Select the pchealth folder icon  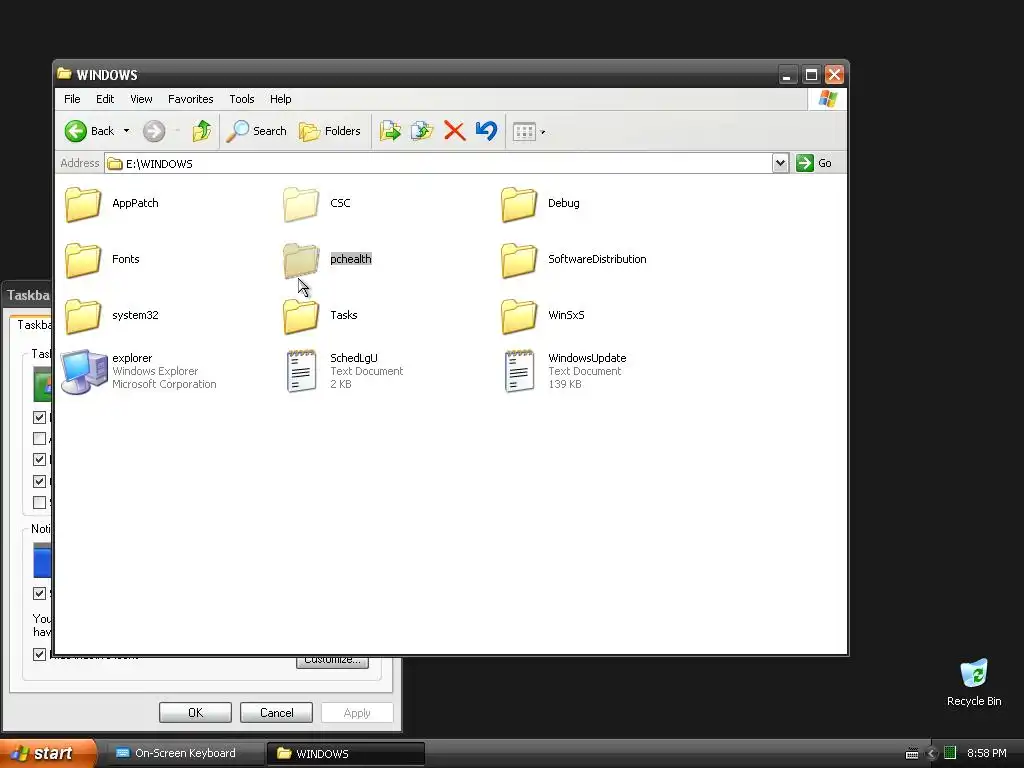click(301, 261)
